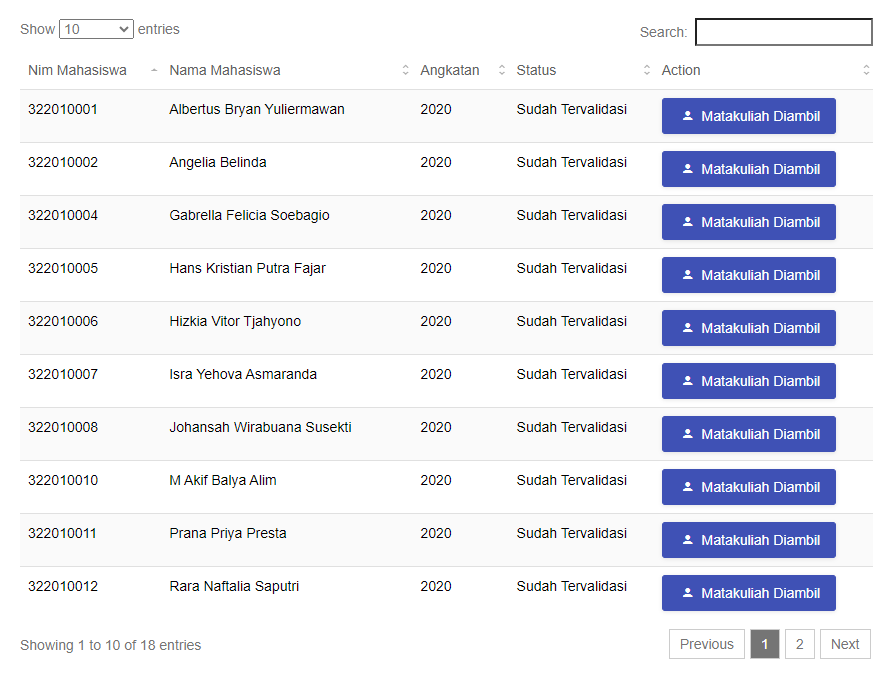The image size is (893, 678).
Task: Click the Showing 1 to 10 of 18 entries text
Action: pyautogui.click(x=110, y=645)
